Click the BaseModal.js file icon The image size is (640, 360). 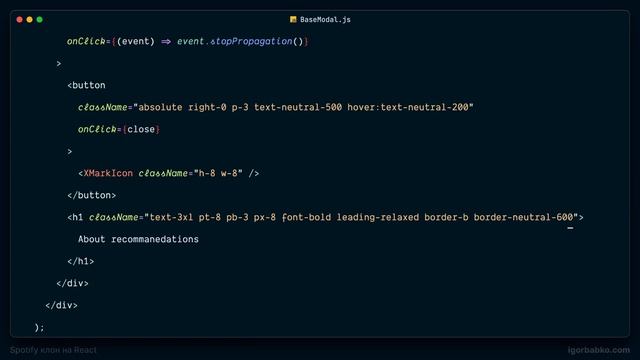293,20
